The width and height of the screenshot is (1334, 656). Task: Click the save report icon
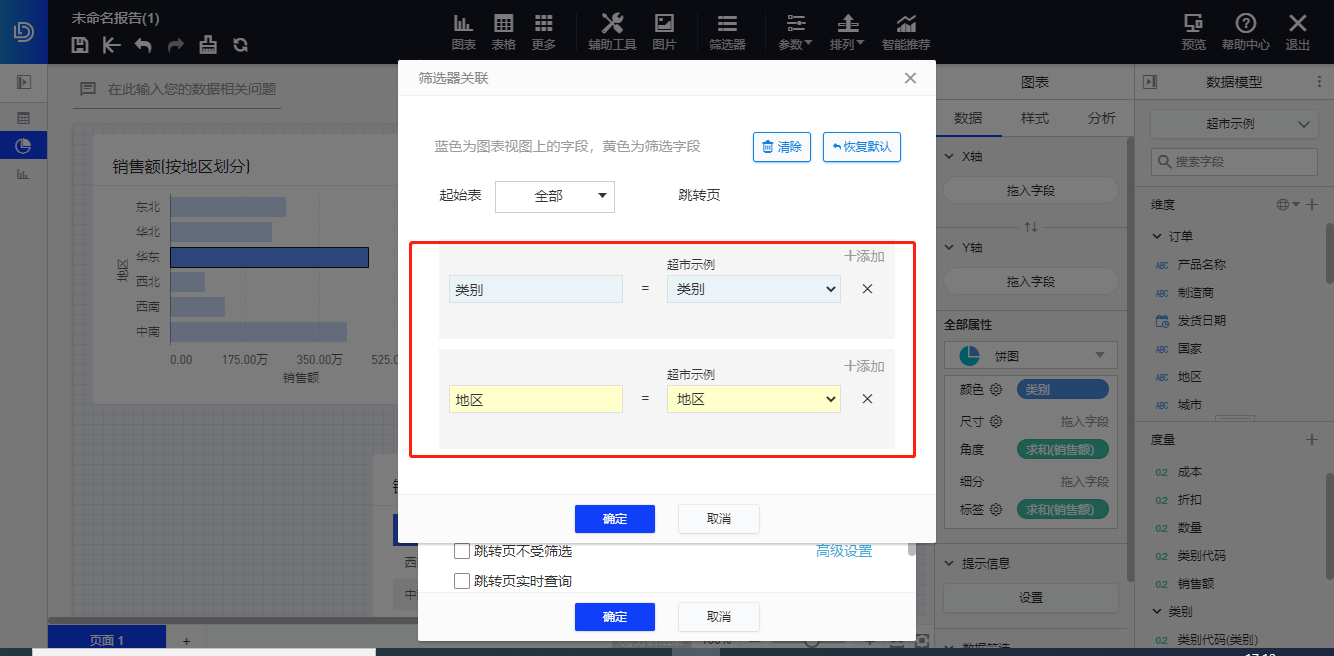(x=79, y=45)
